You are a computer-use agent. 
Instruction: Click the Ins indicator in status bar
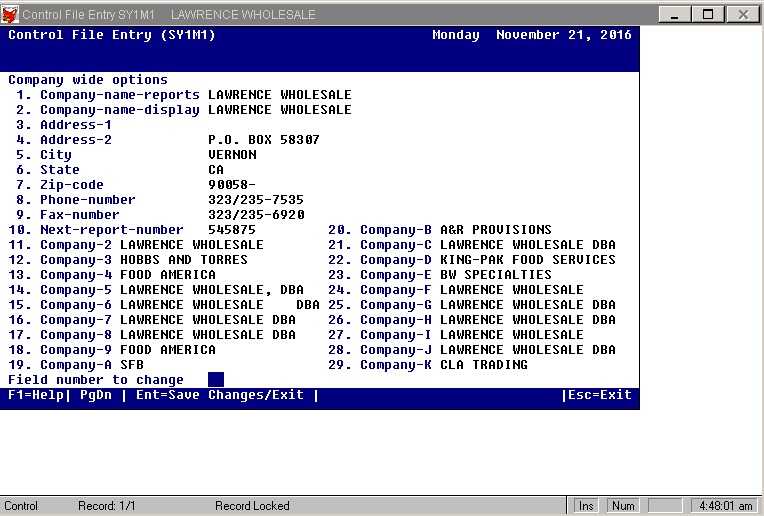coord(586,506)
